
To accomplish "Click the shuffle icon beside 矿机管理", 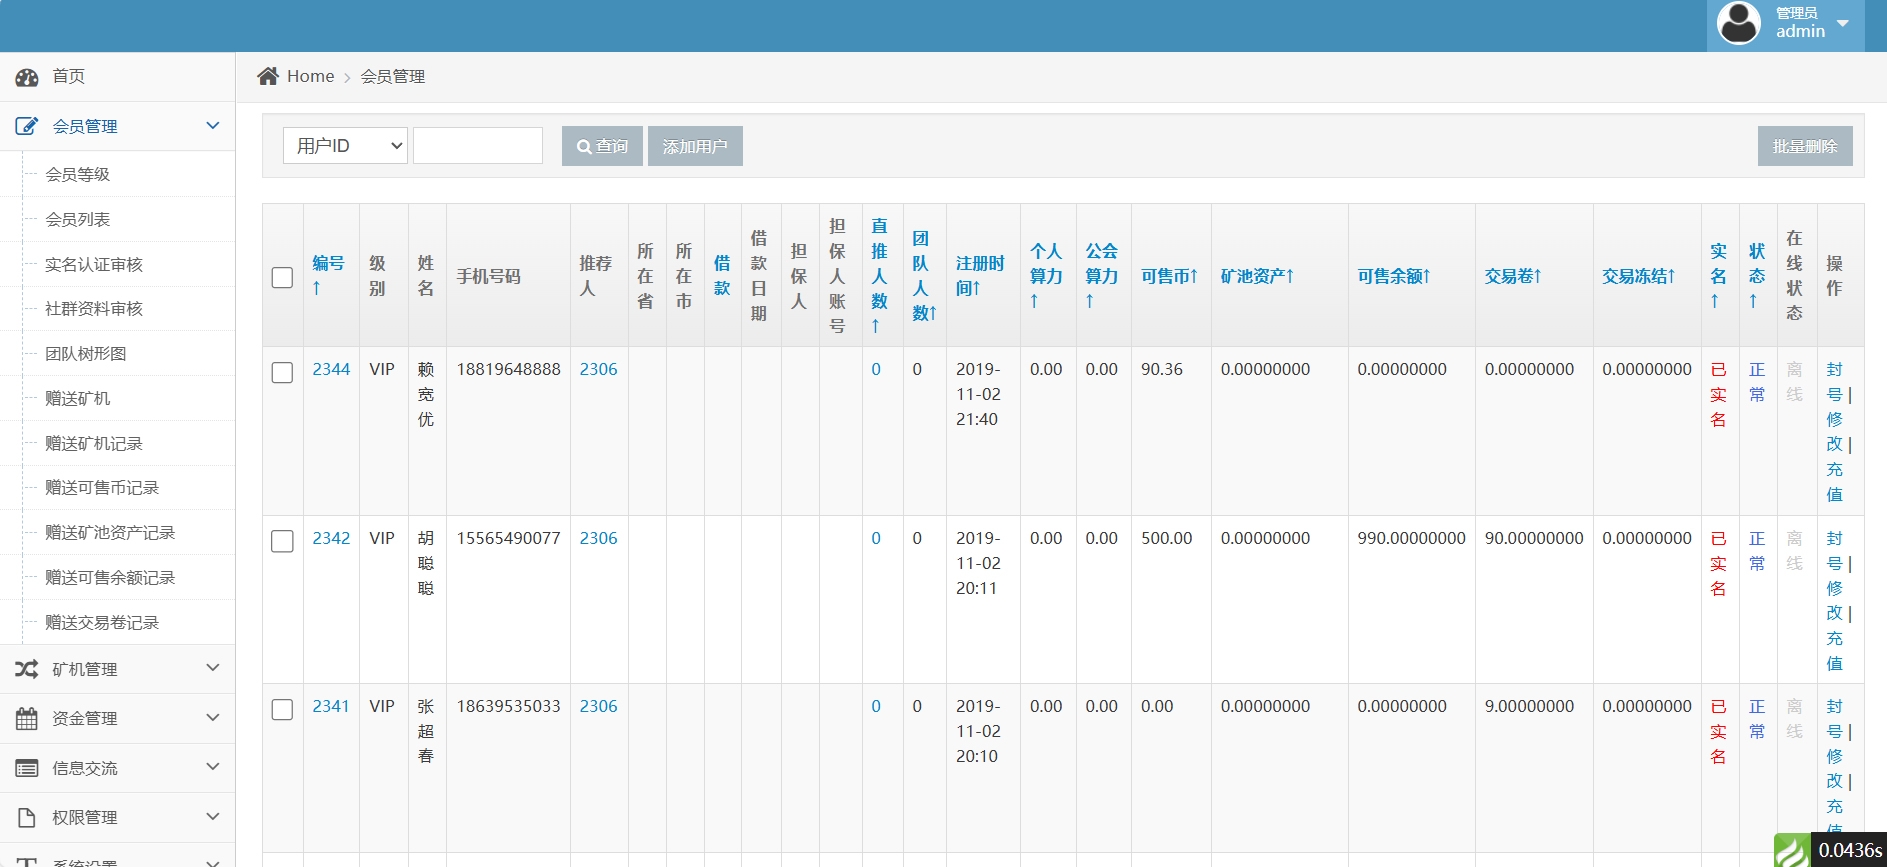I will click(27, 669).
